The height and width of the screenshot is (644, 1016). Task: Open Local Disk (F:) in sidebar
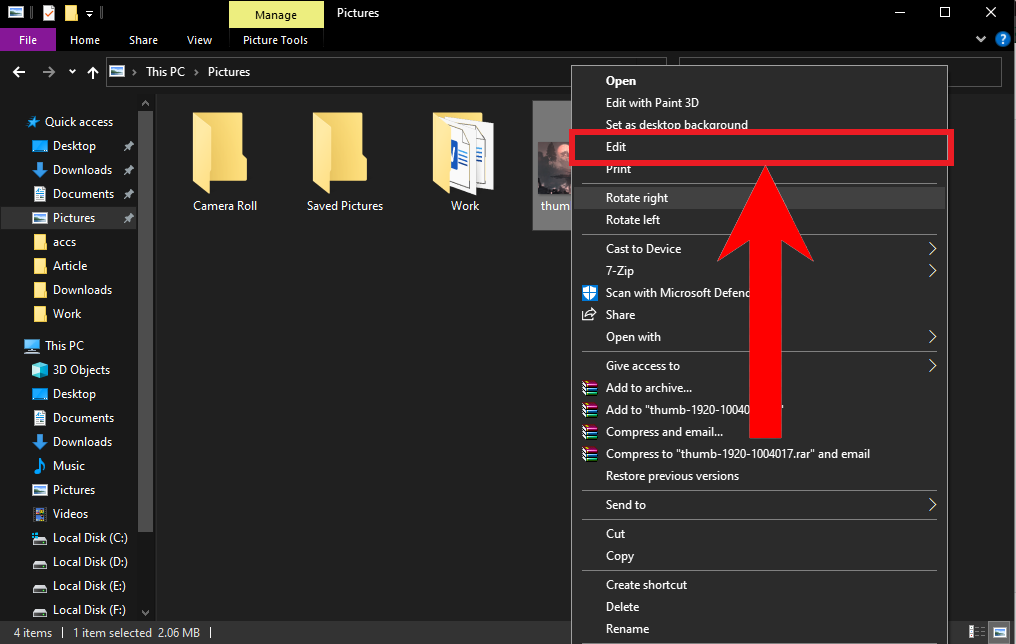tap(89, 610)
